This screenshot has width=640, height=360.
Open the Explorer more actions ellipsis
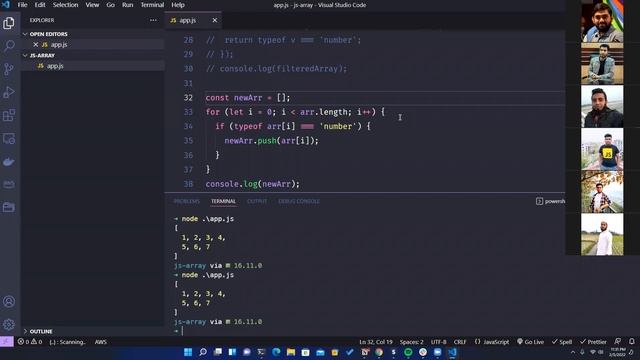click(153, 20)
